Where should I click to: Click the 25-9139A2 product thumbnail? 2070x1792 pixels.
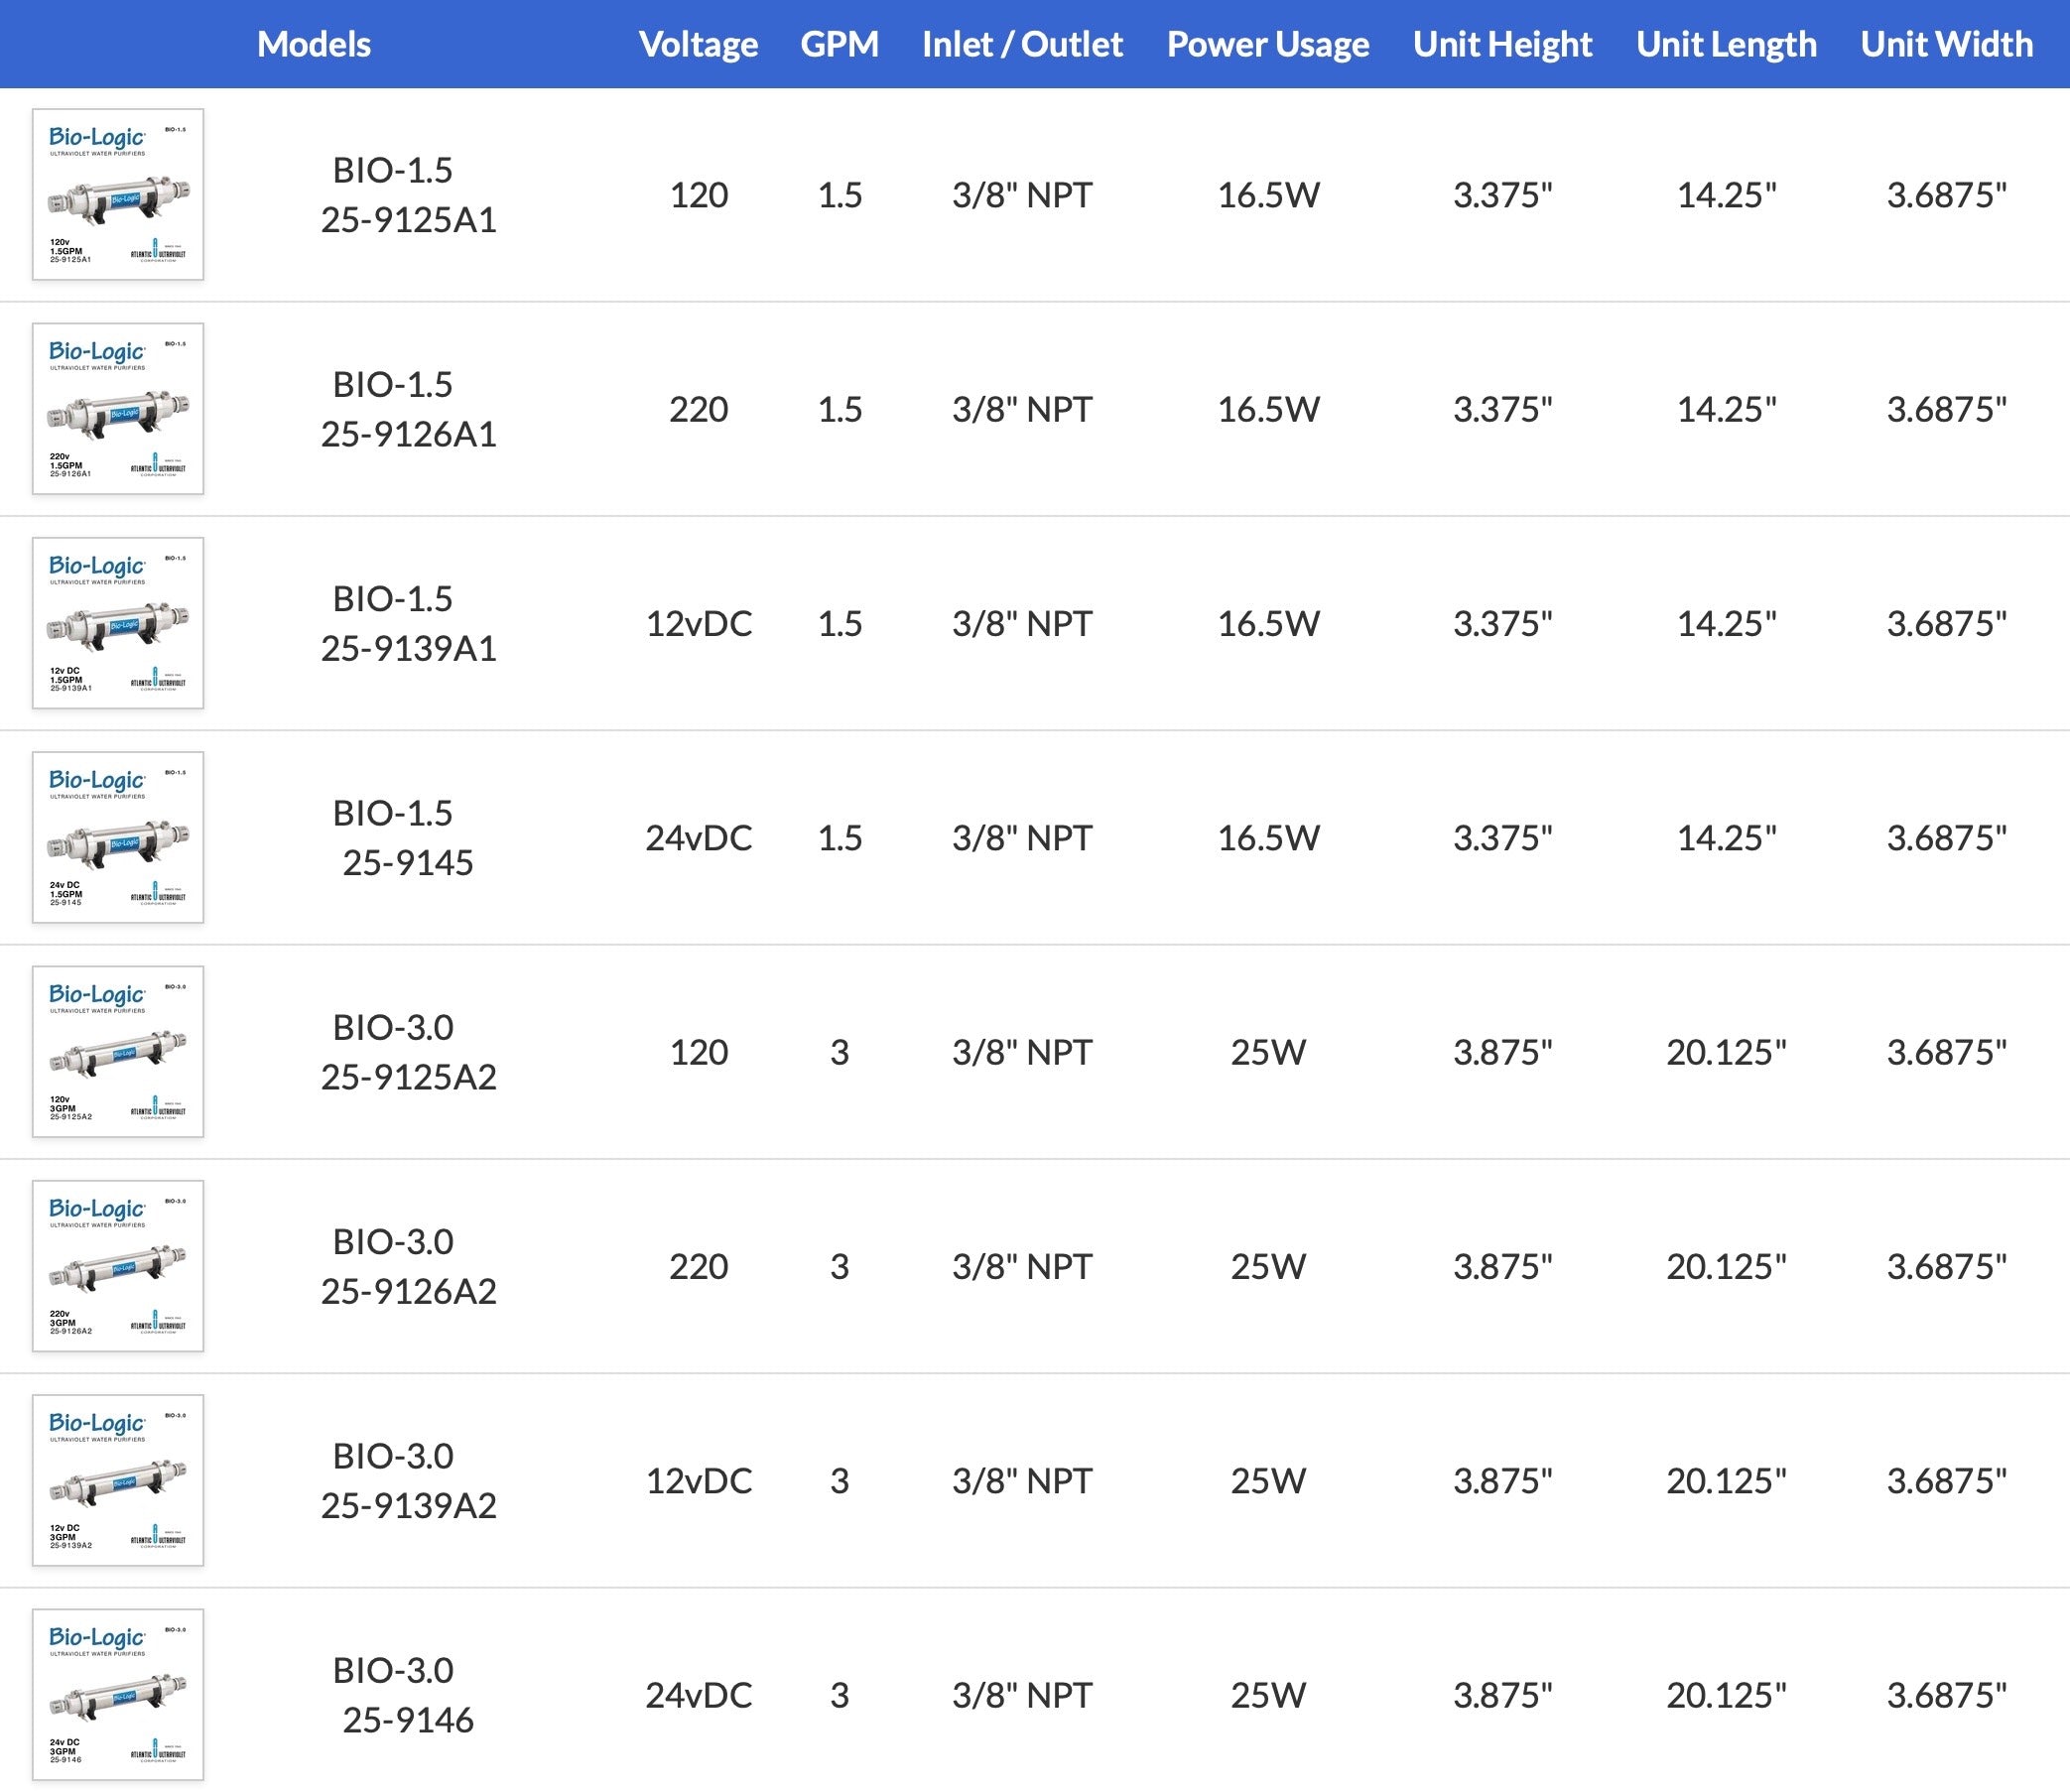pyautogui.click(x=118, y=1480)
